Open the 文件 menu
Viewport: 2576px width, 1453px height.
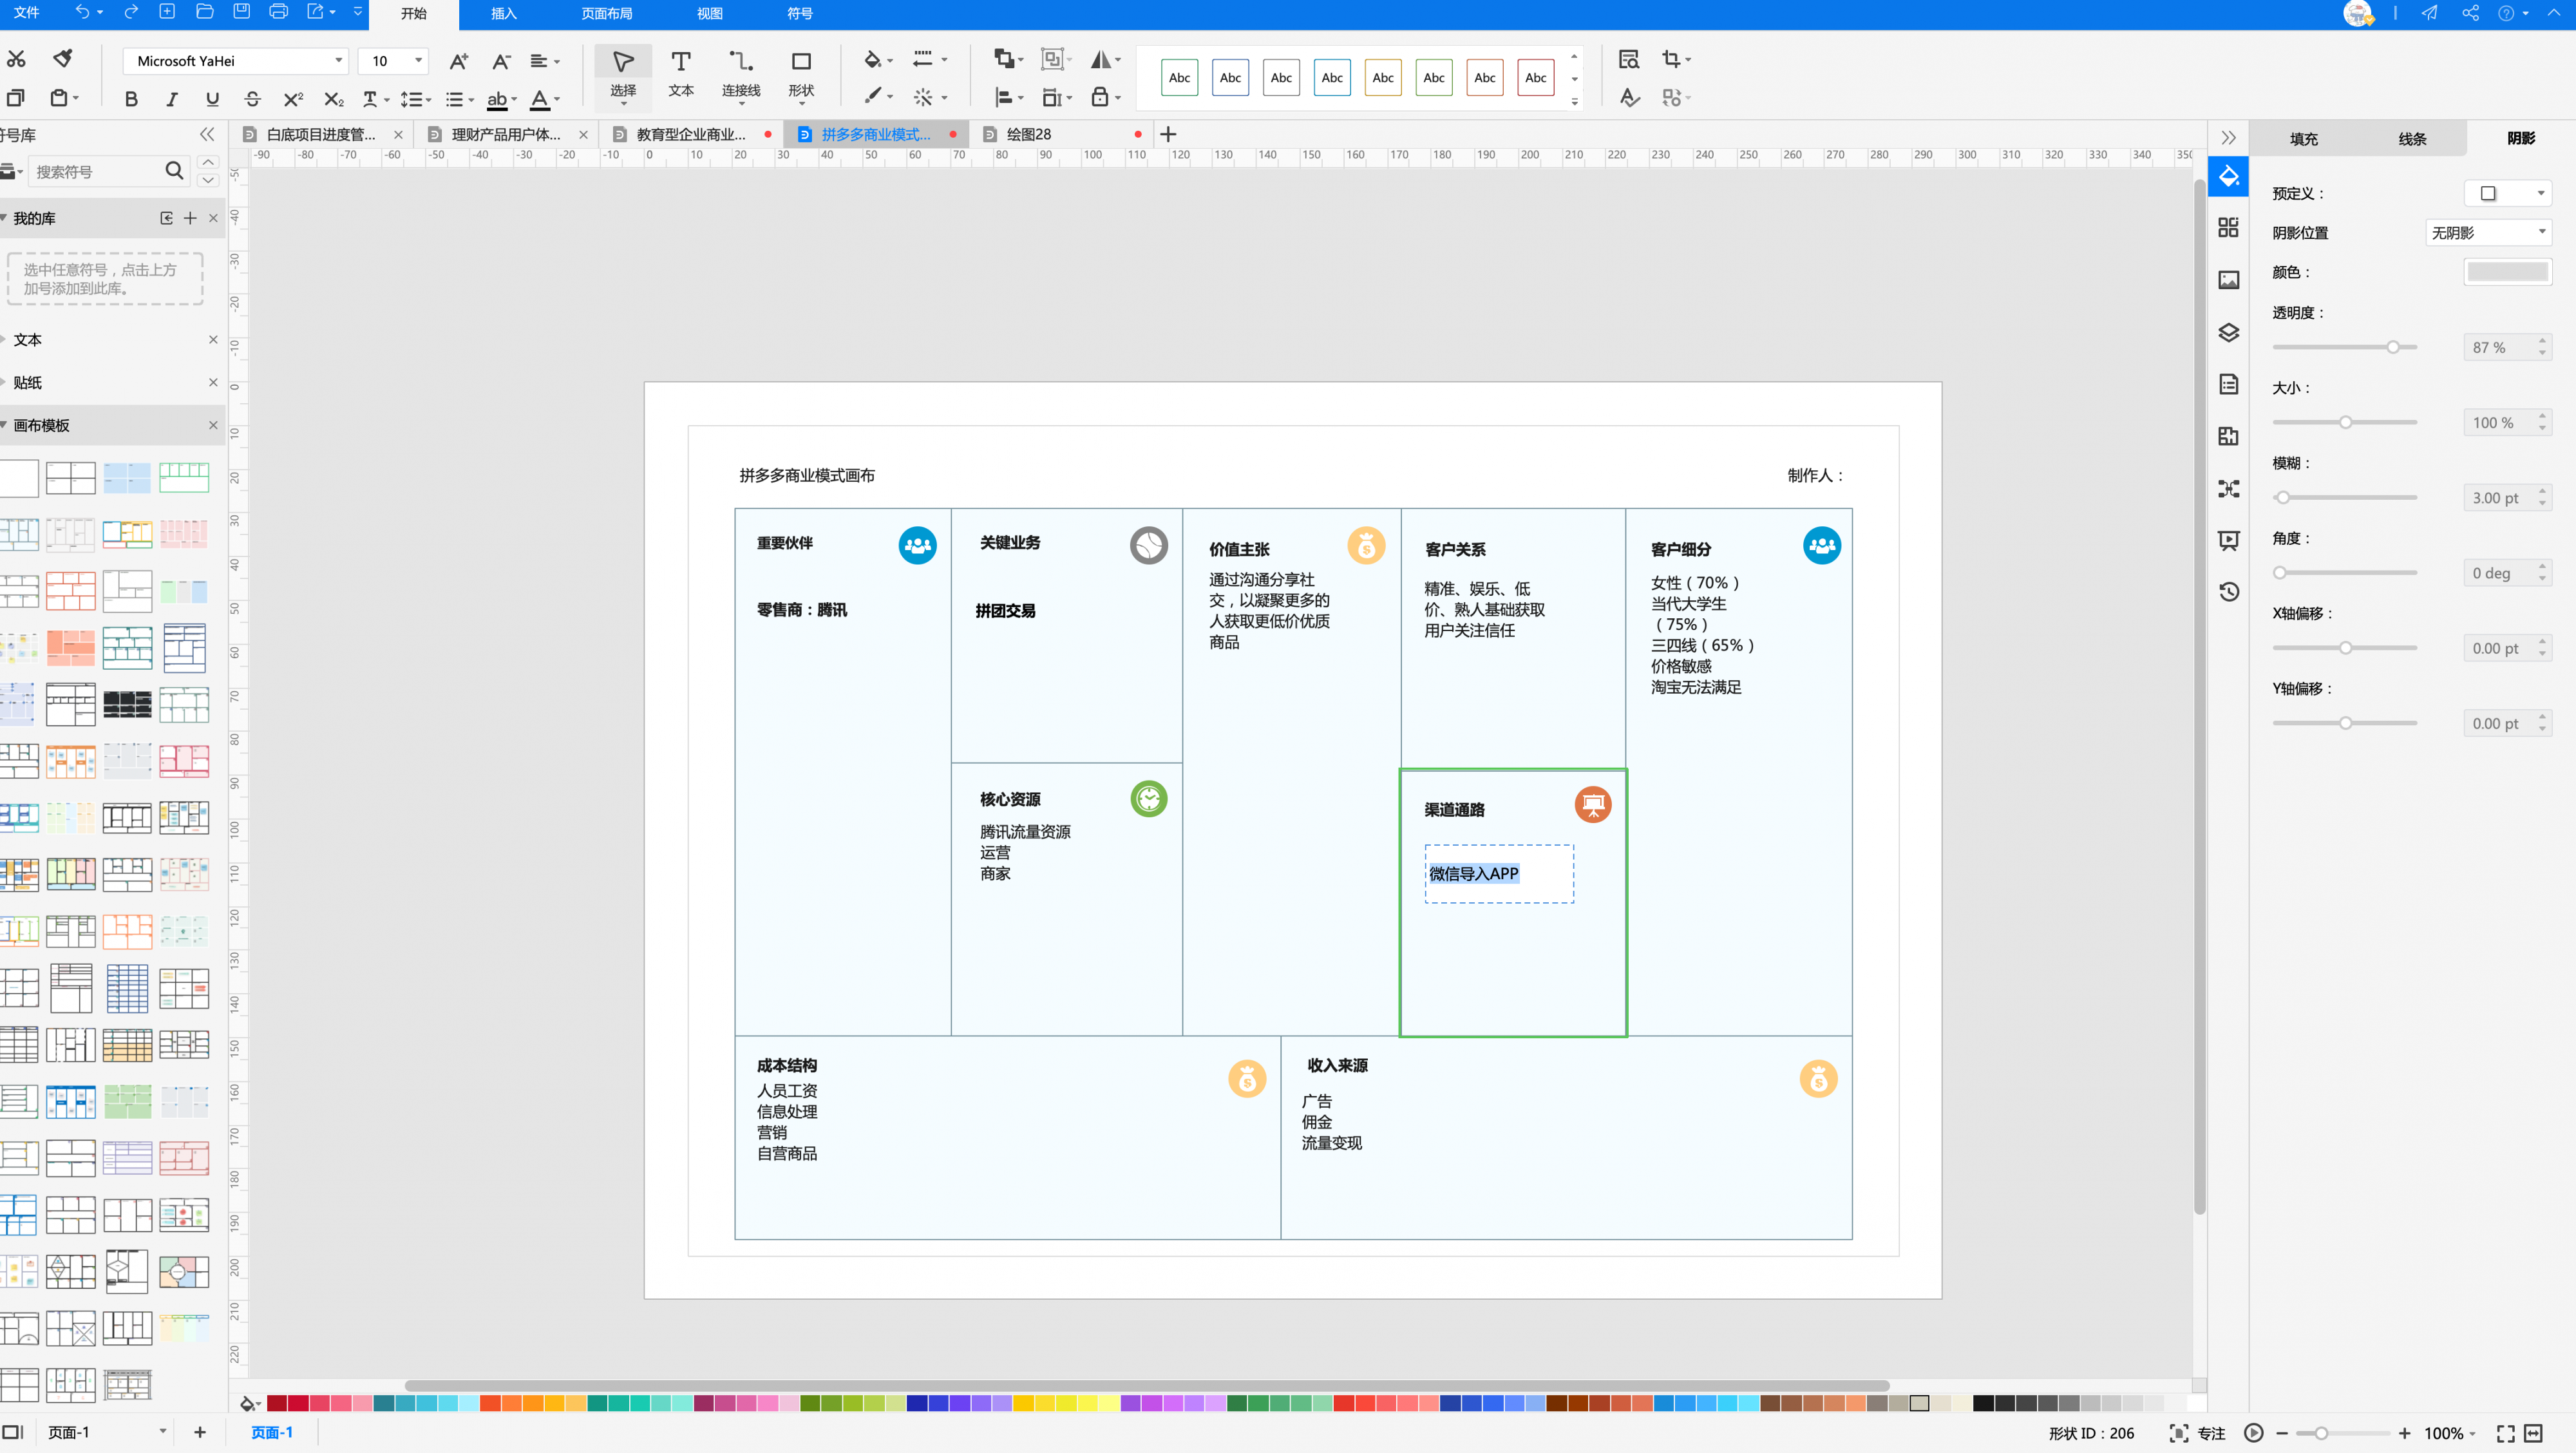tap(27, 12)
